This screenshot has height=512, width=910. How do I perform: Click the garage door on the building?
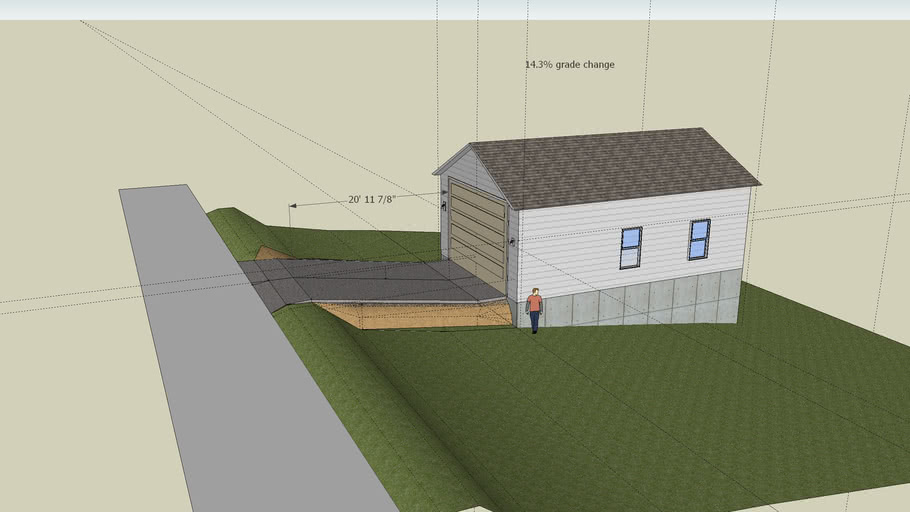pos(477,233)
